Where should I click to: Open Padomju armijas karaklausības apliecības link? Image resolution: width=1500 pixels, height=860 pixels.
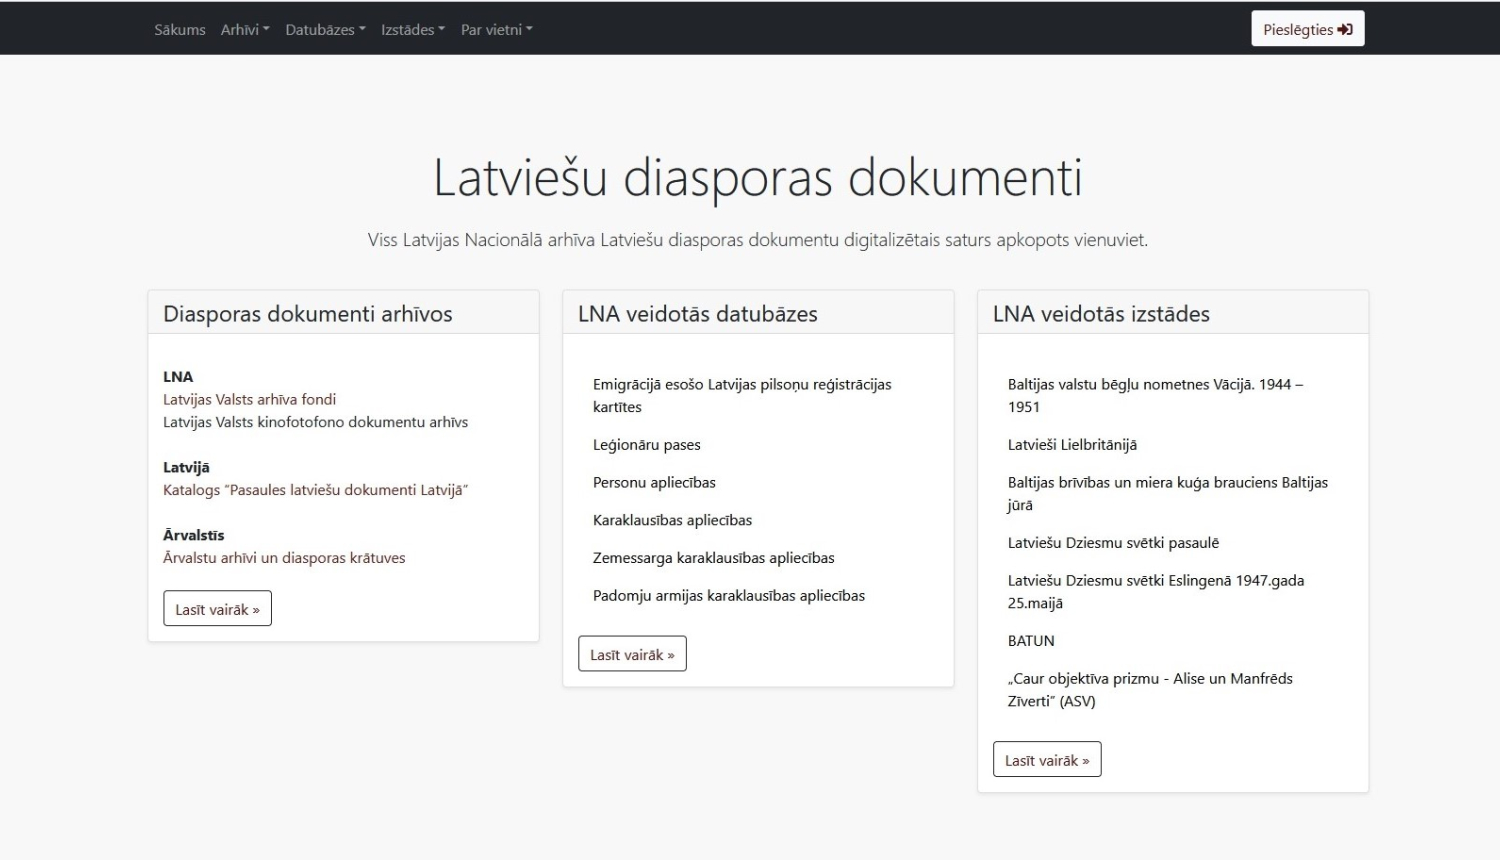[728, 596]
